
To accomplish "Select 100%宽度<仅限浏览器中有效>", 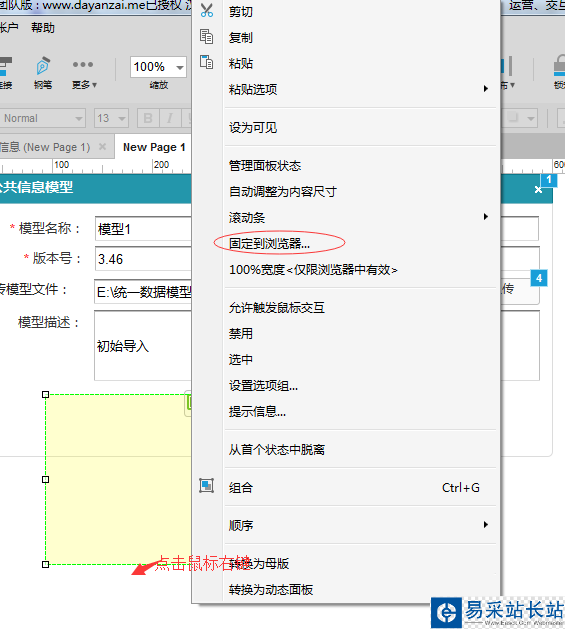I will (x=346, y=270).
